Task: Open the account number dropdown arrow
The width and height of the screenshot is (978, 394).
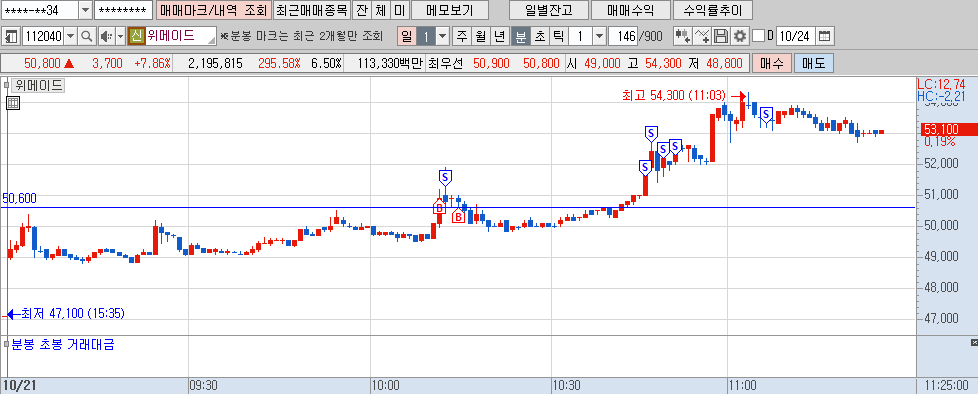Action: (x=85, y=10)
